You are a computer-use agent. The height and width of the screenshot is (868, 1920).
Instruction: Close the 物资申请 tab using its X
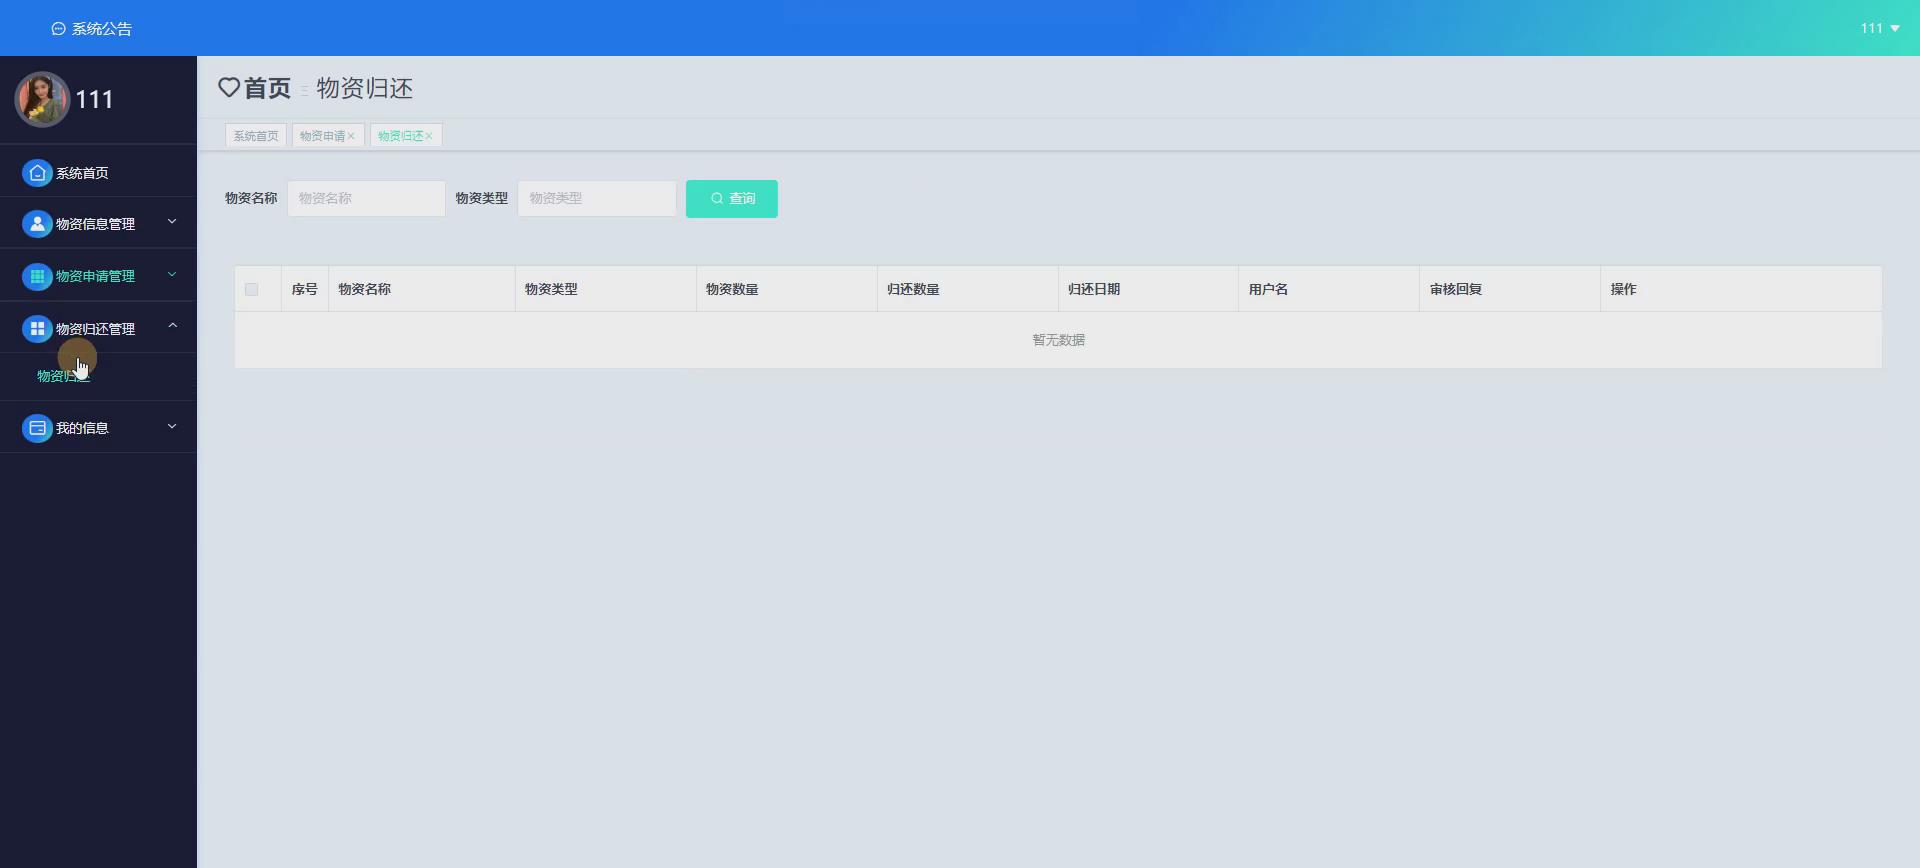(x=351, y=136)
